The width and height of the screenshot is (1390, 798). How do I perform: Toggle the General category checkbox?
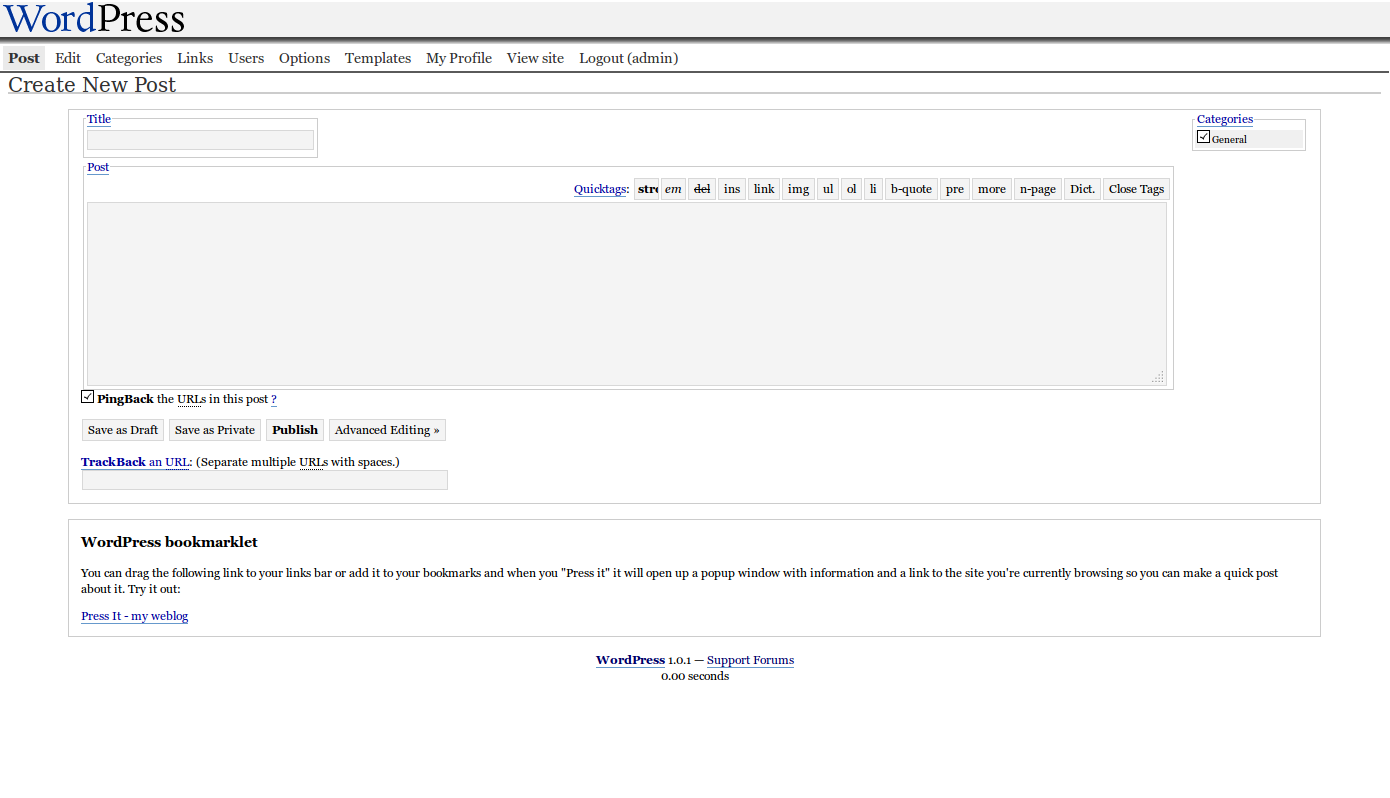[1203, 137]
